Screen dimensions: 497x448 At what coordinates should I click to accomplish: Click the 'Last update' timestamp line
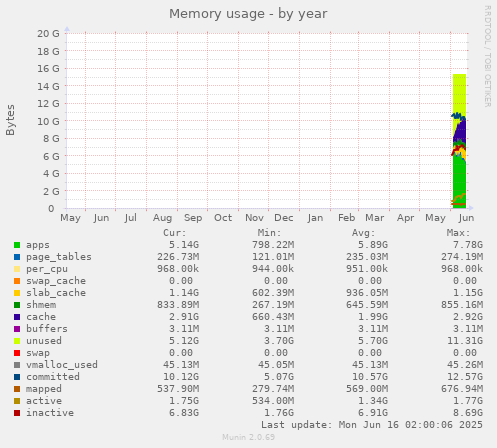(x=372, y=425)
